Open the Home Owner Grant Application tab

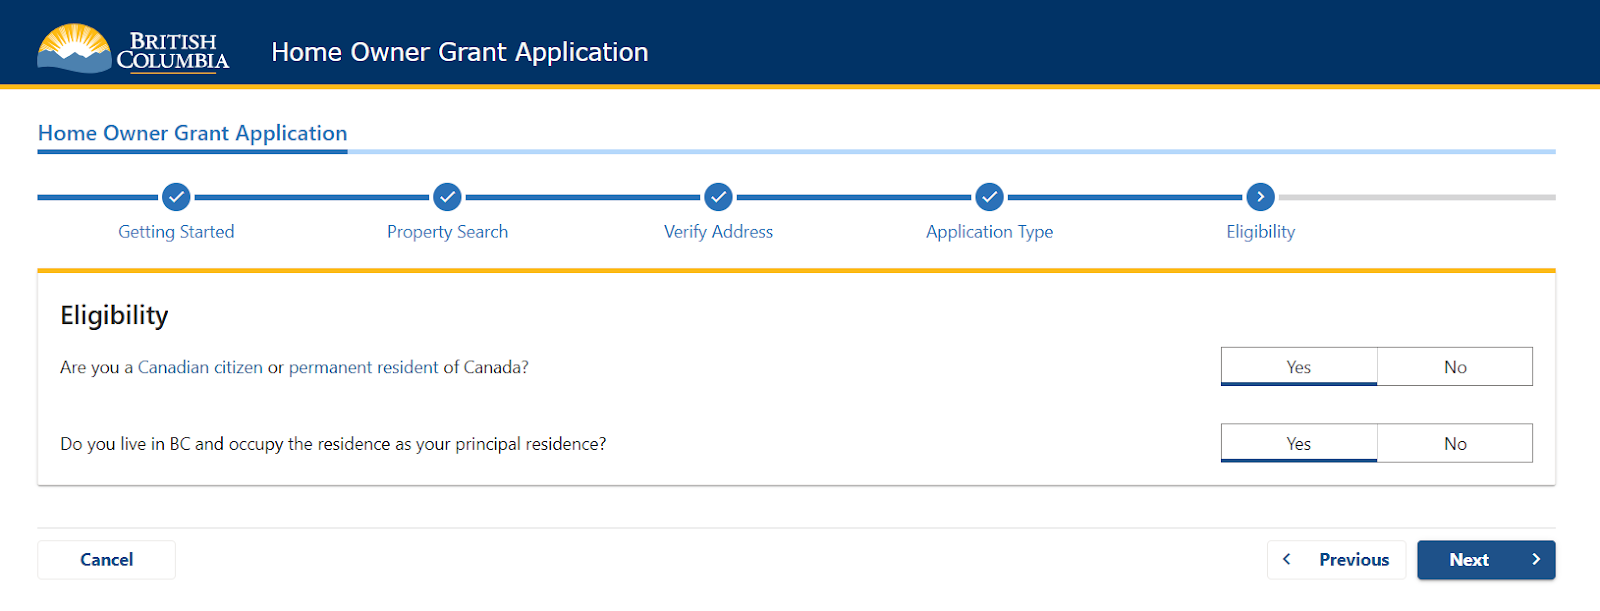tap(192, 133)
